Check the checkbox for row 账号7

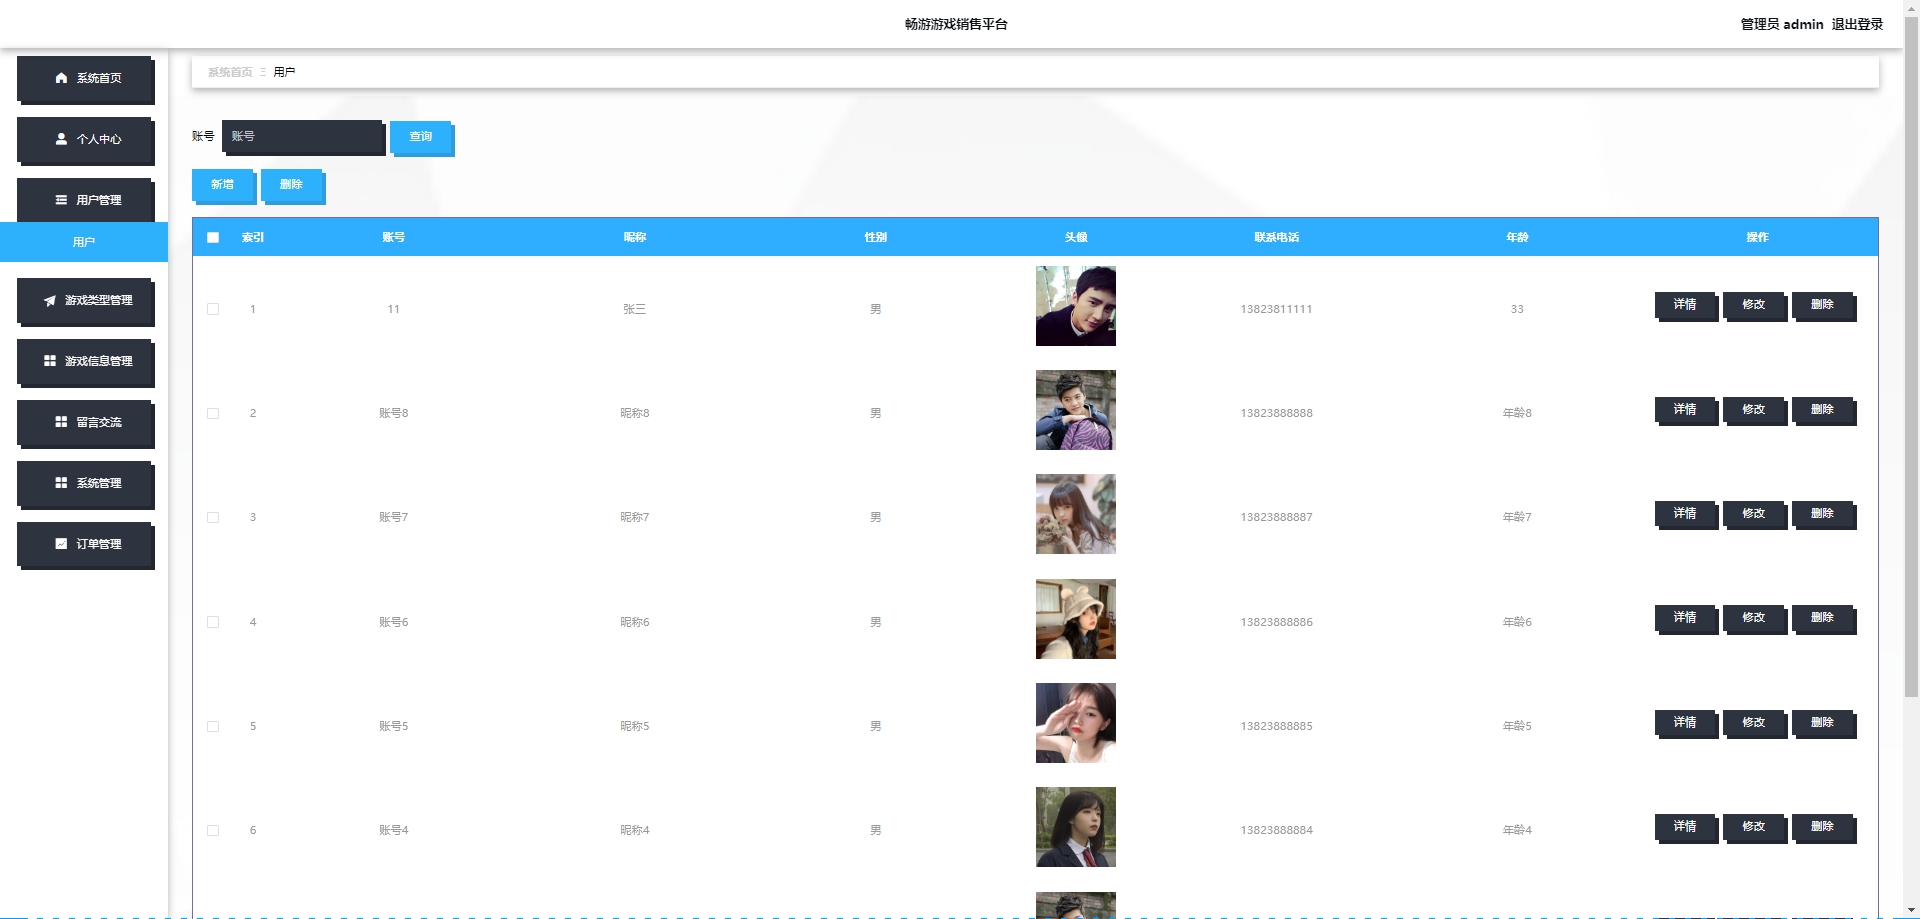pos(213,517)
